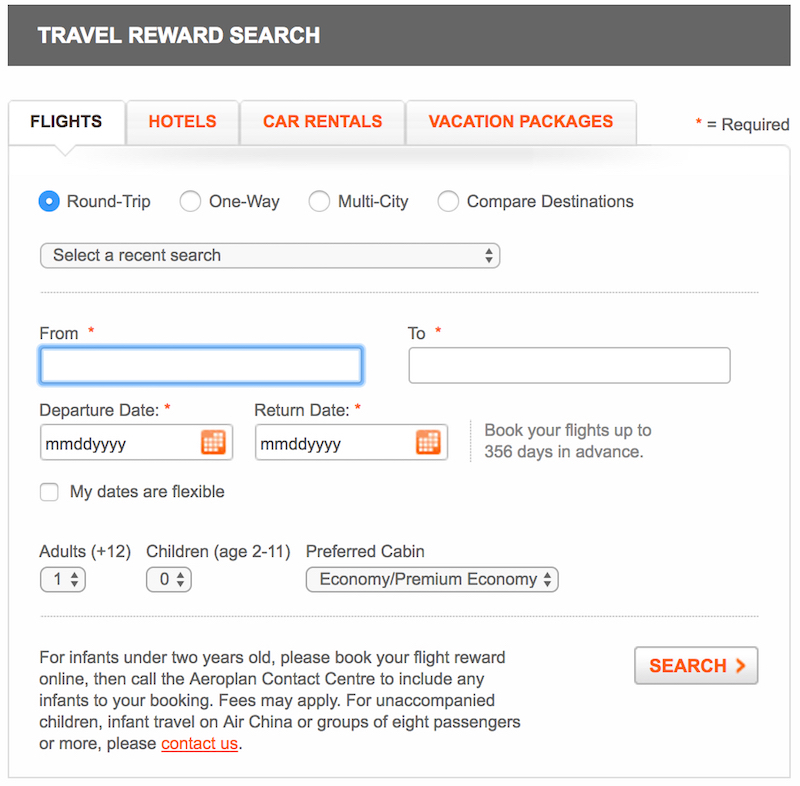Expand the Preferred Cabin dropdown
The image size is (800, 786).
[432, 579]
